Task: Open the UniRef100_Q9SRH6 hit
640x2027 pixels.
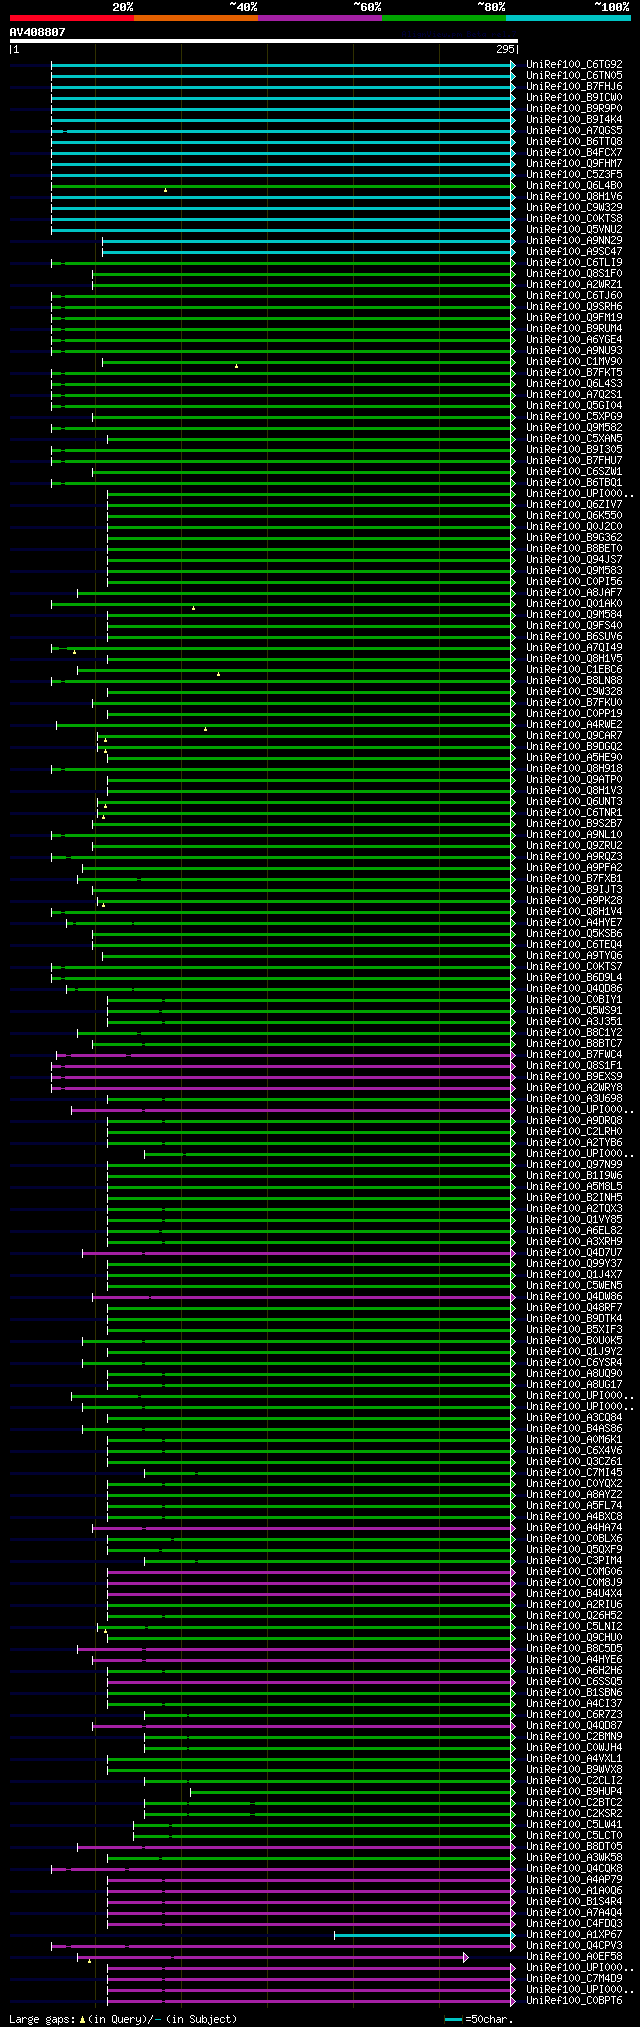Action: coord(574,307)
